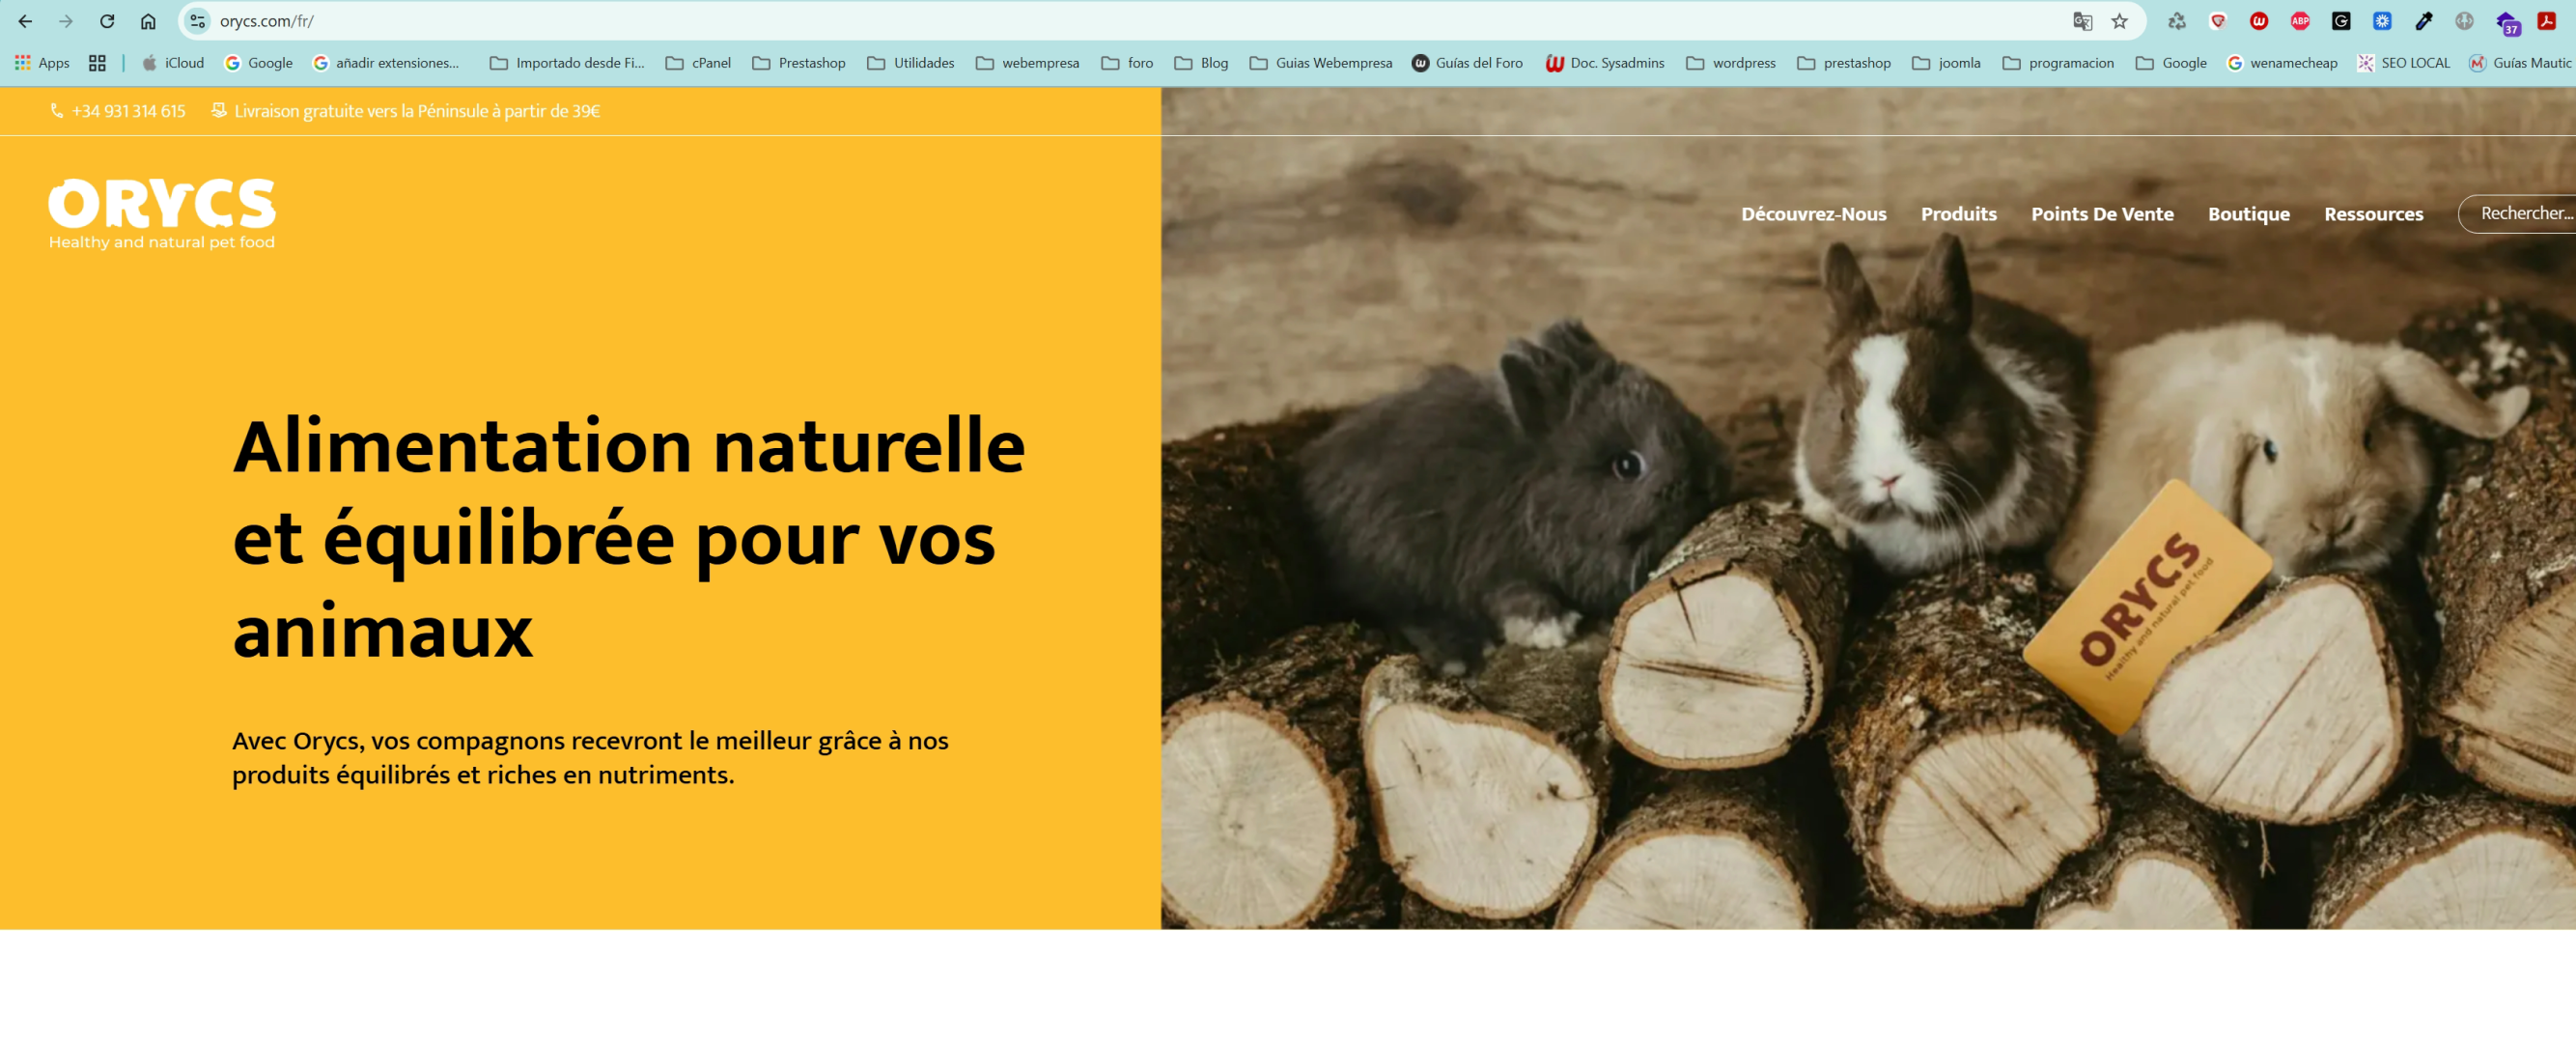
Task: Click the Adobe Acrobat PDF extension icon
Action: coord(2547,21)
